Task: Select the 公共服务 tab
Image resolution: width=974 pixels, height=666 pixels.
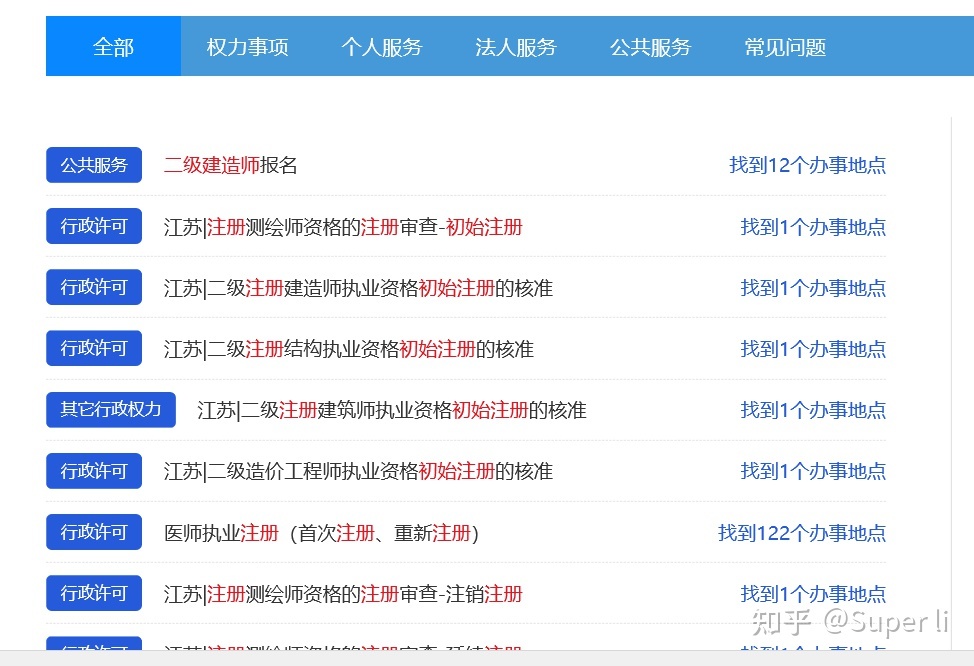Action: (x=649, y=46)
